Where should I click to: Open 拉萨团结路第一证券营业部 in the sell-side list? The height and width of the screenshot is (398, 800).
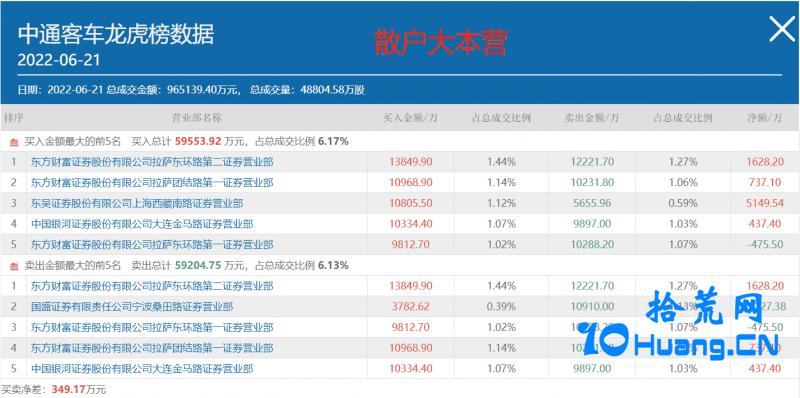coord(152,348)
